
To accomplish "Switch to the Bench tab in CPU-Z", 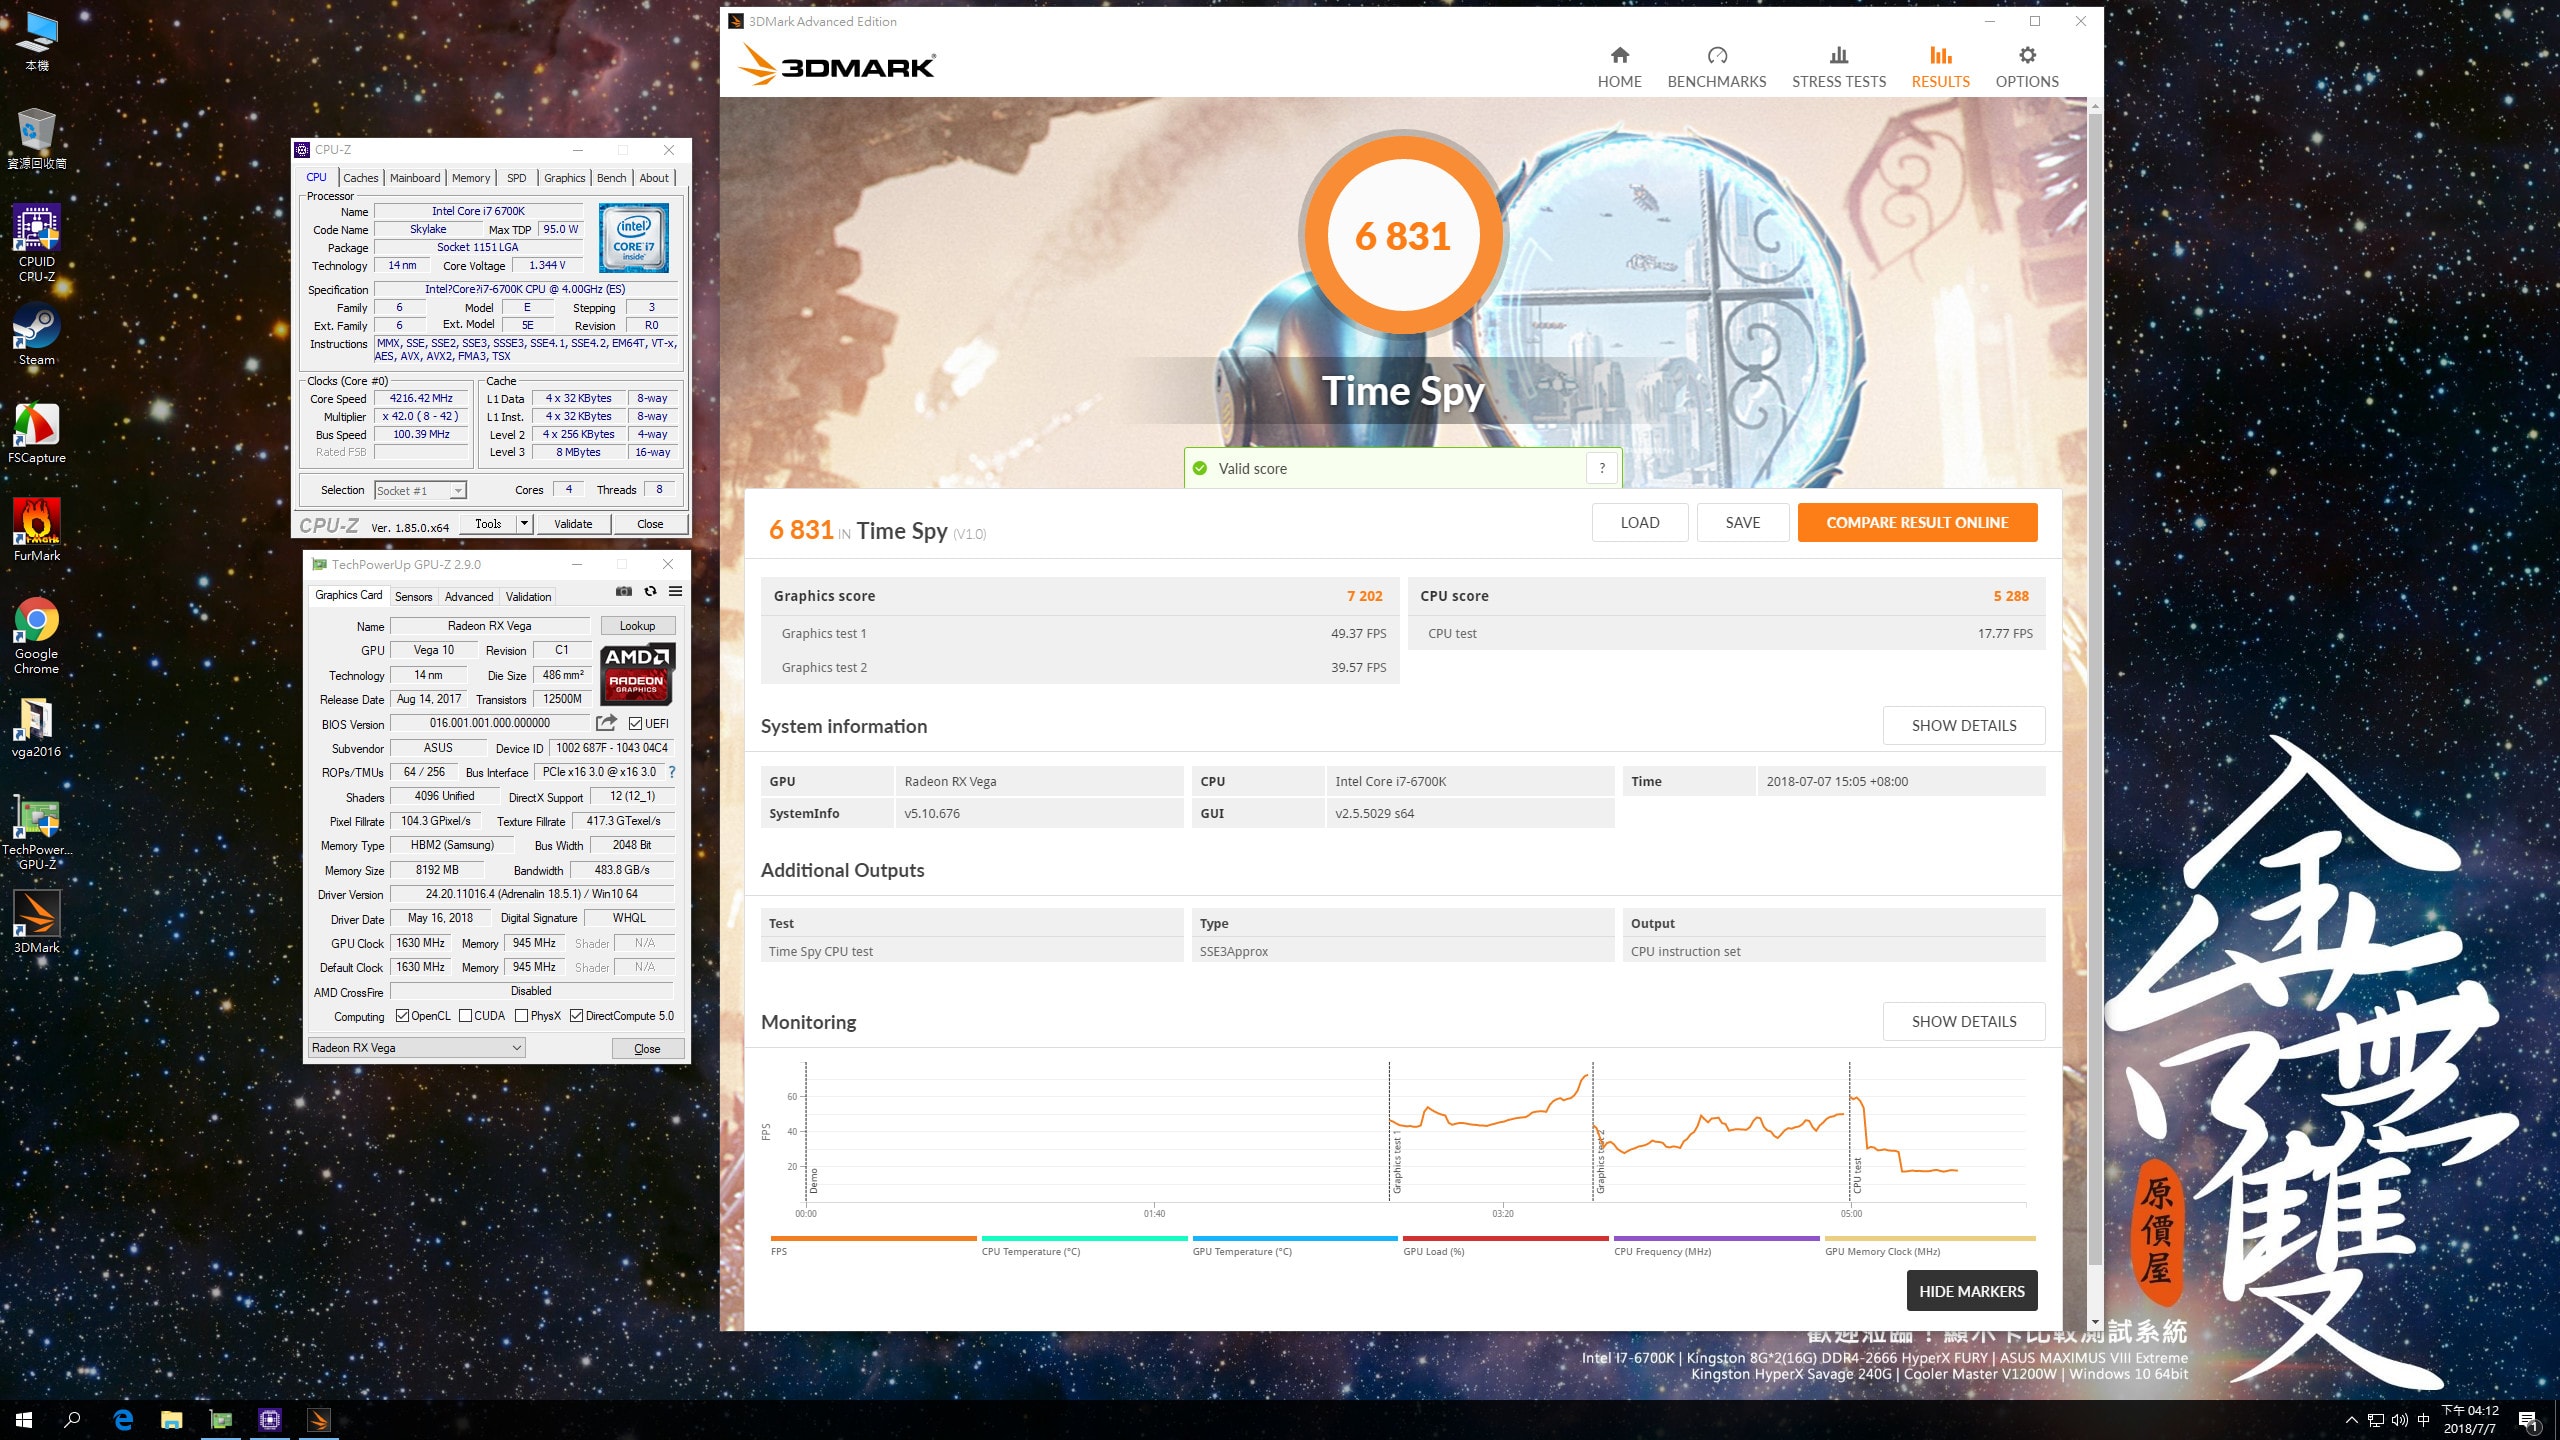I will click(611, 178).
